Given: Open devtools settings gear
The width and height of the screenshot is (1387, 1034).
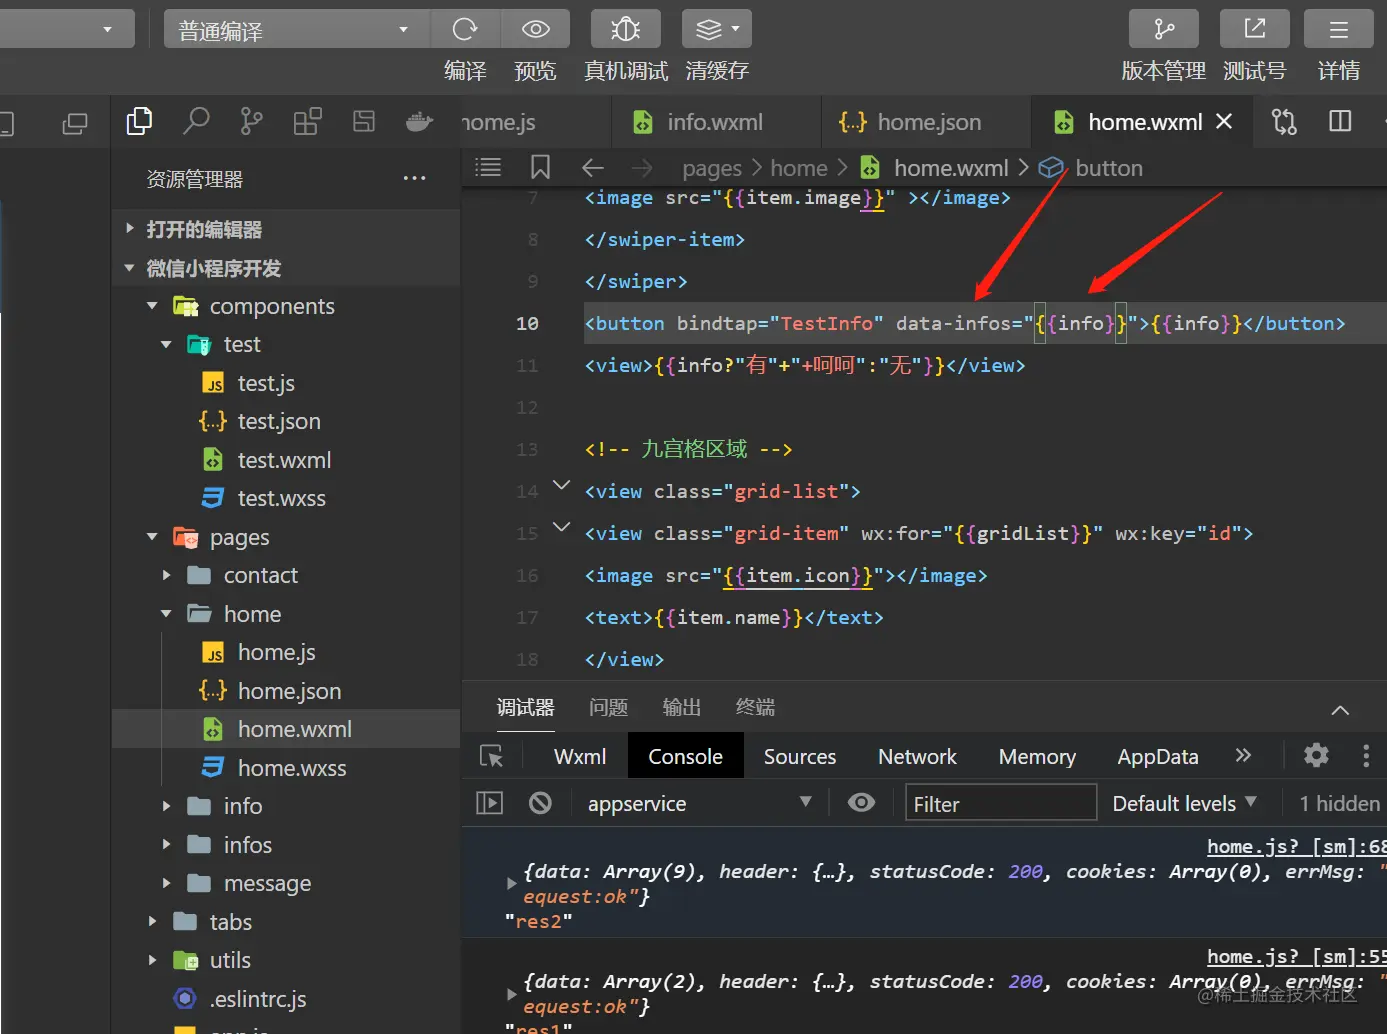Looking at the screenshot, I should point(1316,755).
